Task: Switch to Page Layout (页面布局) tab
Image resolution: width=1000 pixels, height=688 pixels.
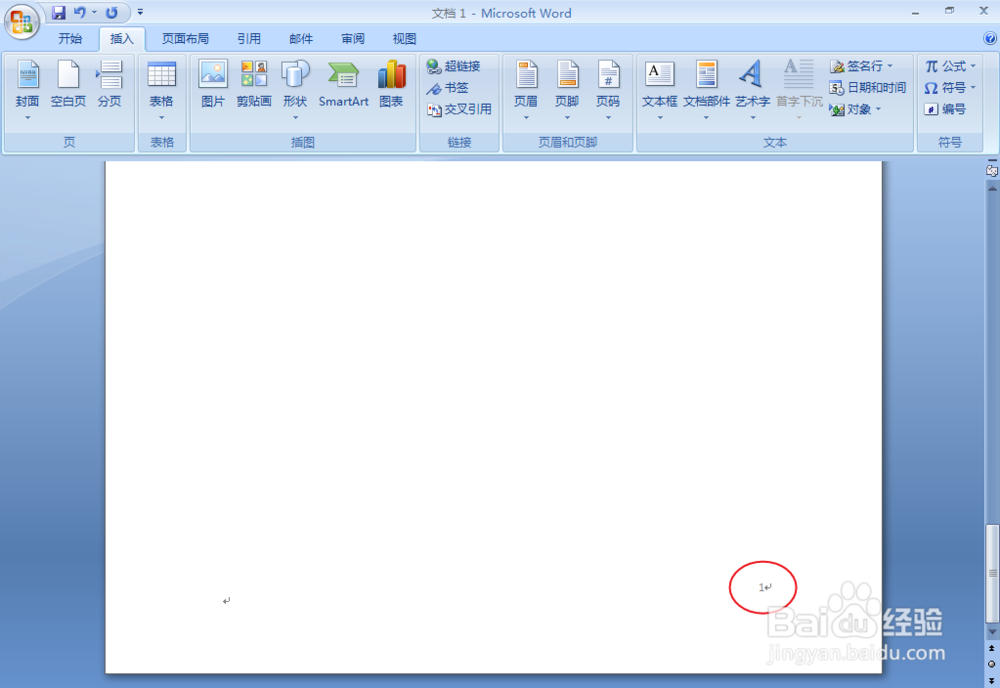Action: tap(185, 39)
